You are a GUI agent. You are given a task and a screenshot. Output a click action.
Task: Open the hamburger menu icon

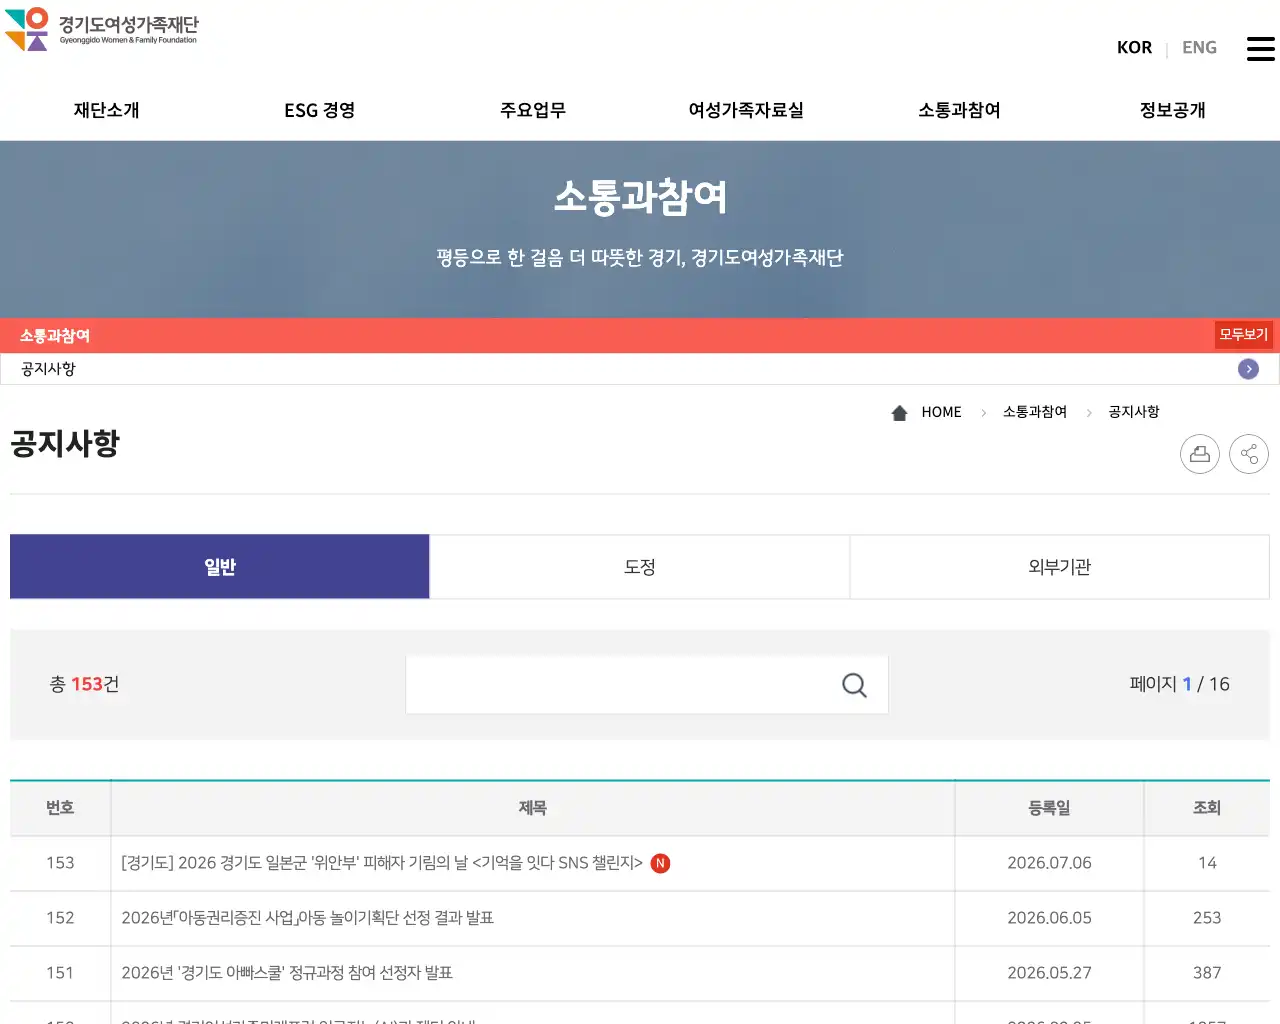(x=1260, y=48)
